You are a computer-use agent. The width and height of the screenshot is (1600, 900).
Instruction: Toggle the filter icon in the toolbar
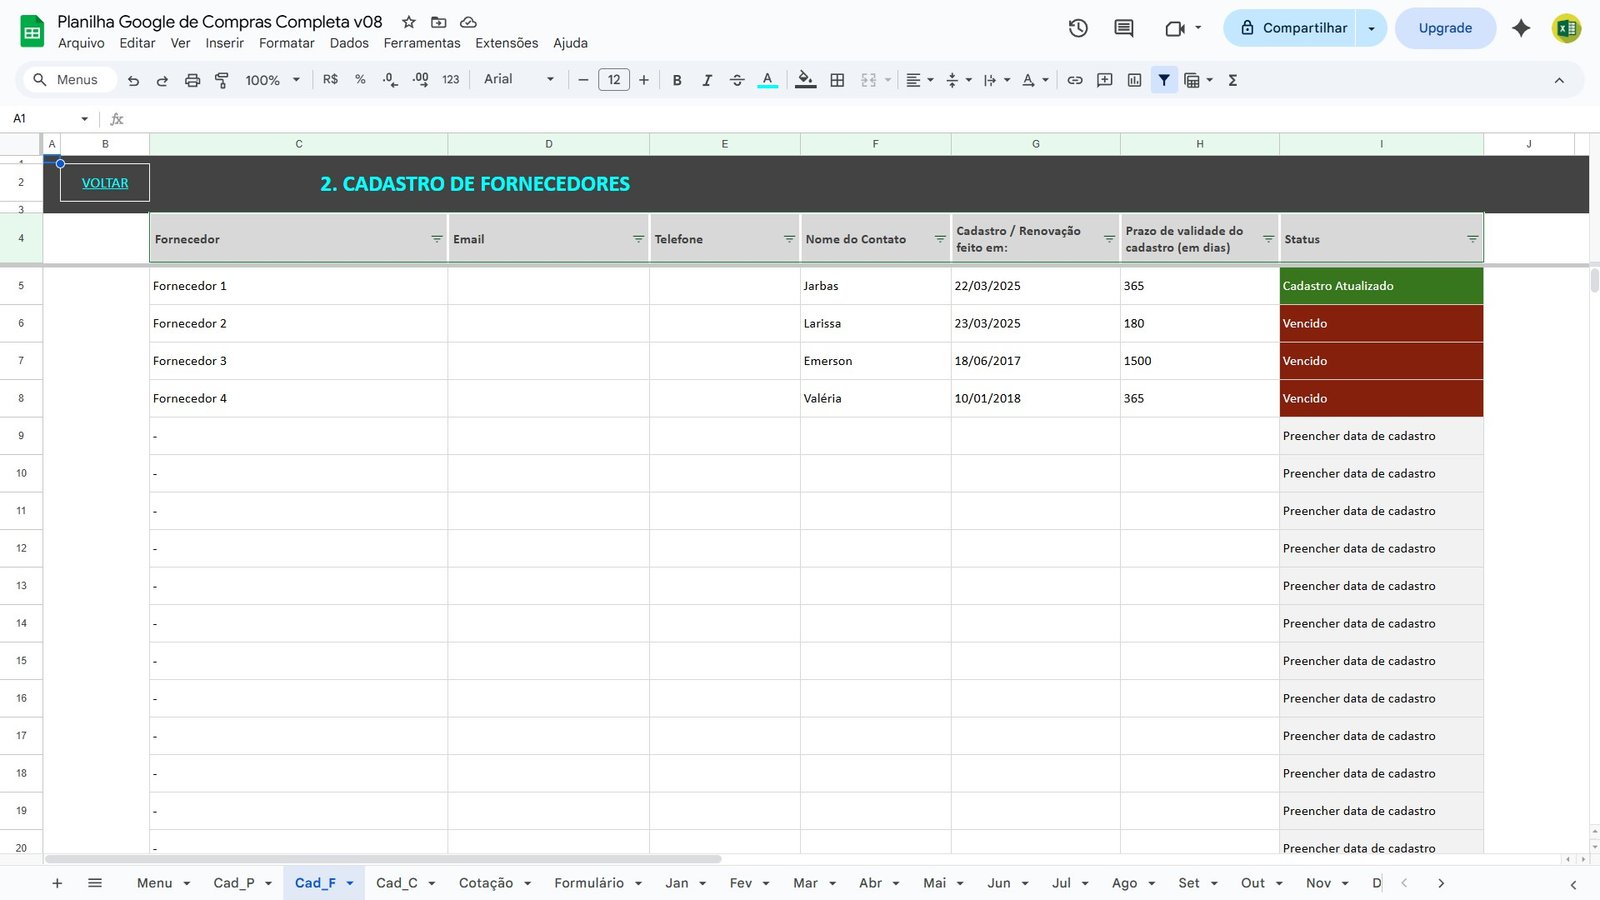tap(1164, 80)
